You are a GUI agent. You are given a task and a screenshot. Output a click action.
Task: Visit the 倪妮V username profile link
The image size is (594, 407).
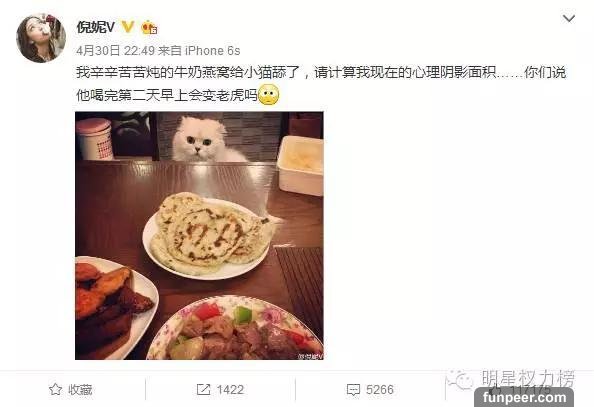click(x=95, y=27)
